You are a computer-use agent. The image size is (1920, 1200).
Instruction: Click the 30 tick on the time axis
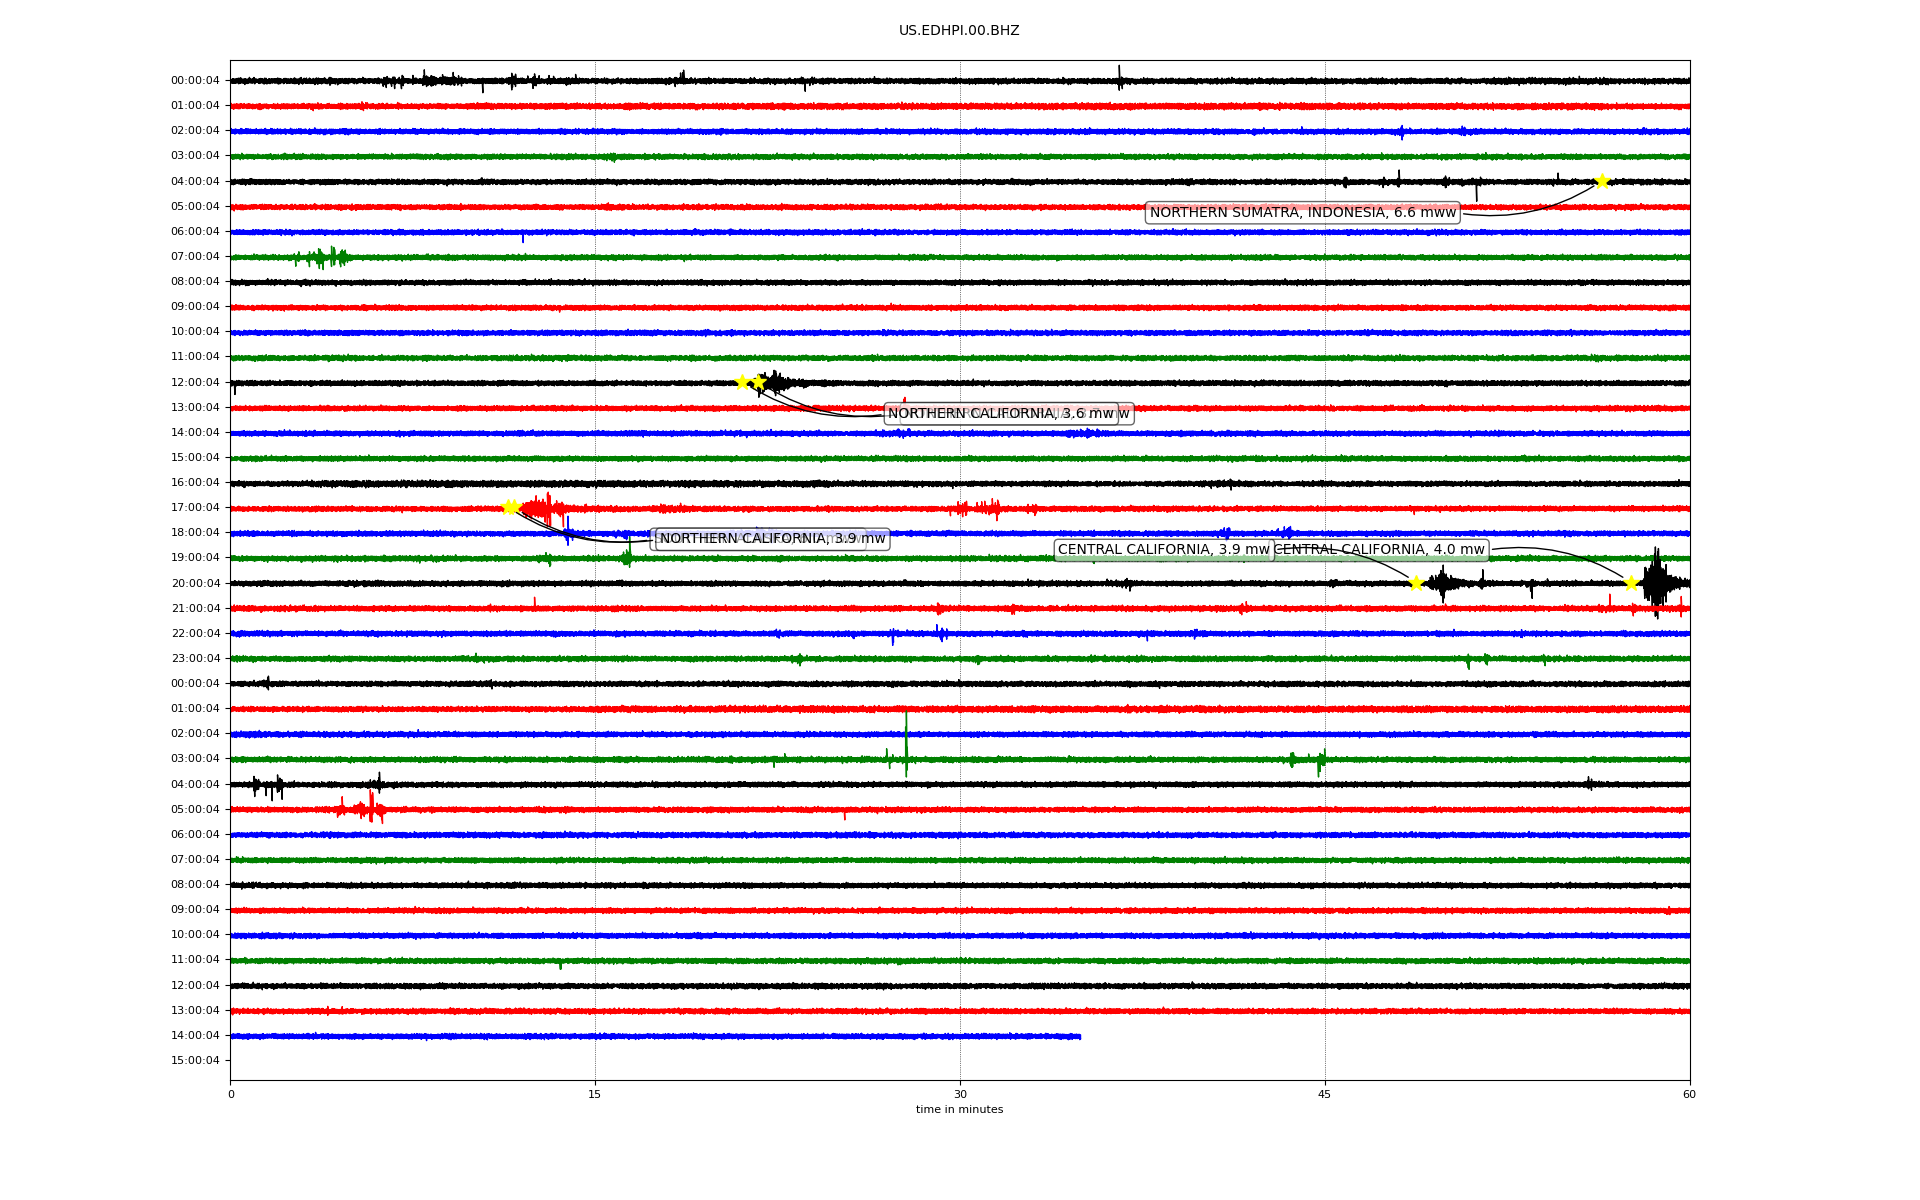960,1094
